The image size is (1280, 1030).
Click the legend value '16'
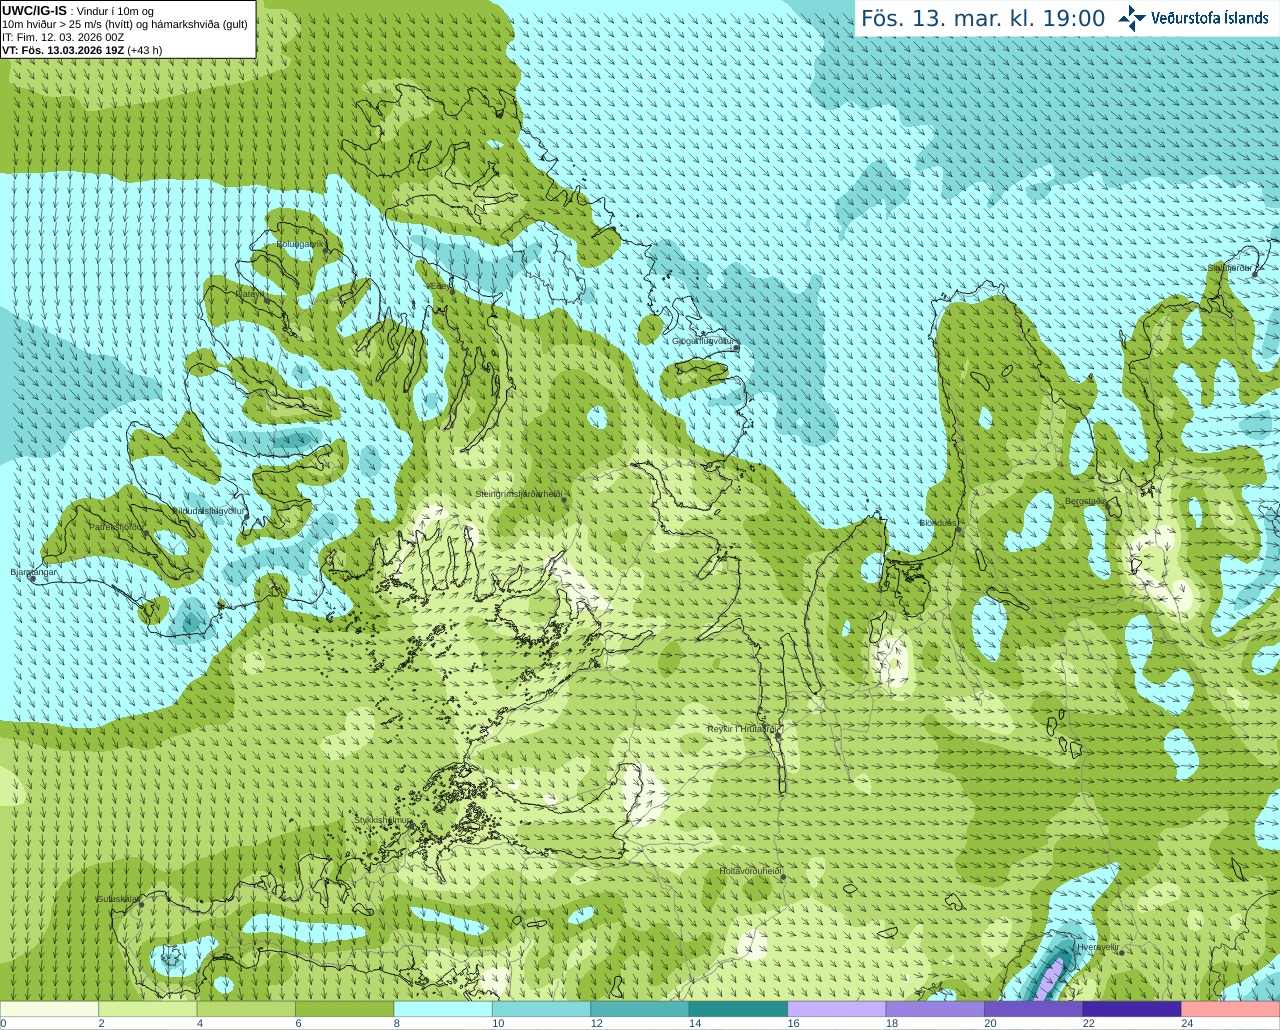(793, 1023)
